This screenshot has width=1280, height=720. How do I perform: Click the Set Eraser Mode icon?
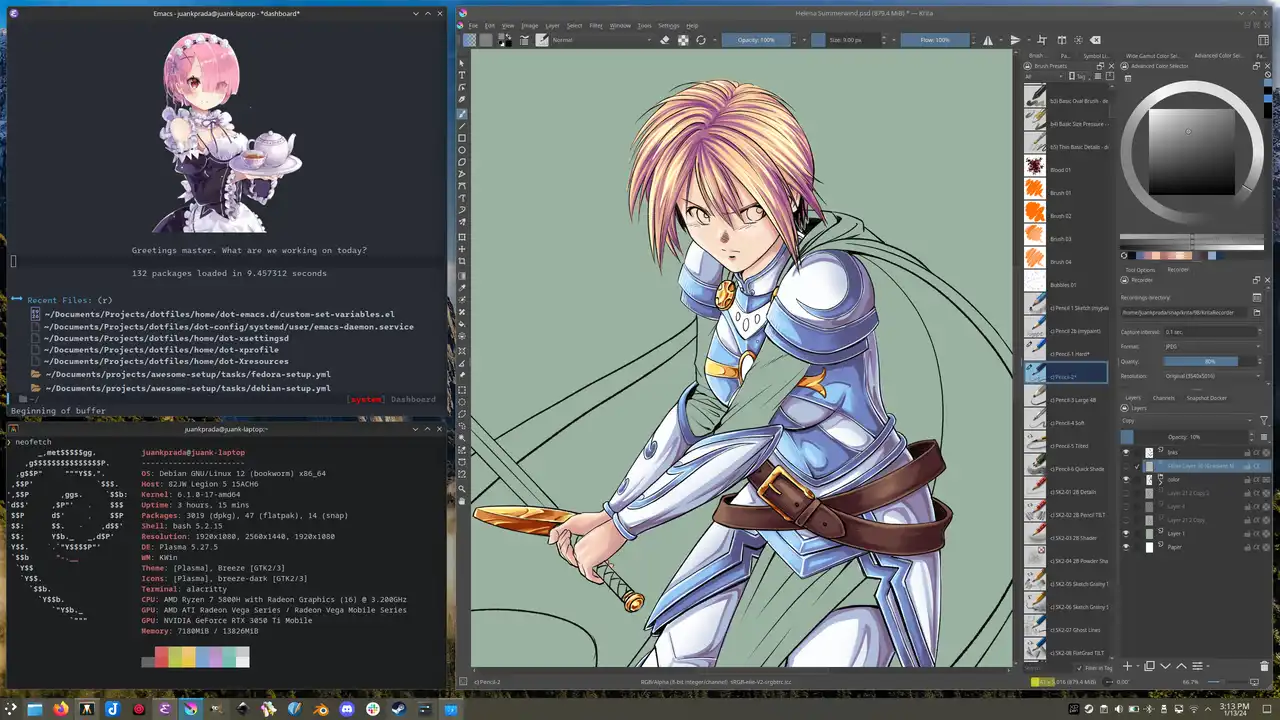[x=665, y=40]
